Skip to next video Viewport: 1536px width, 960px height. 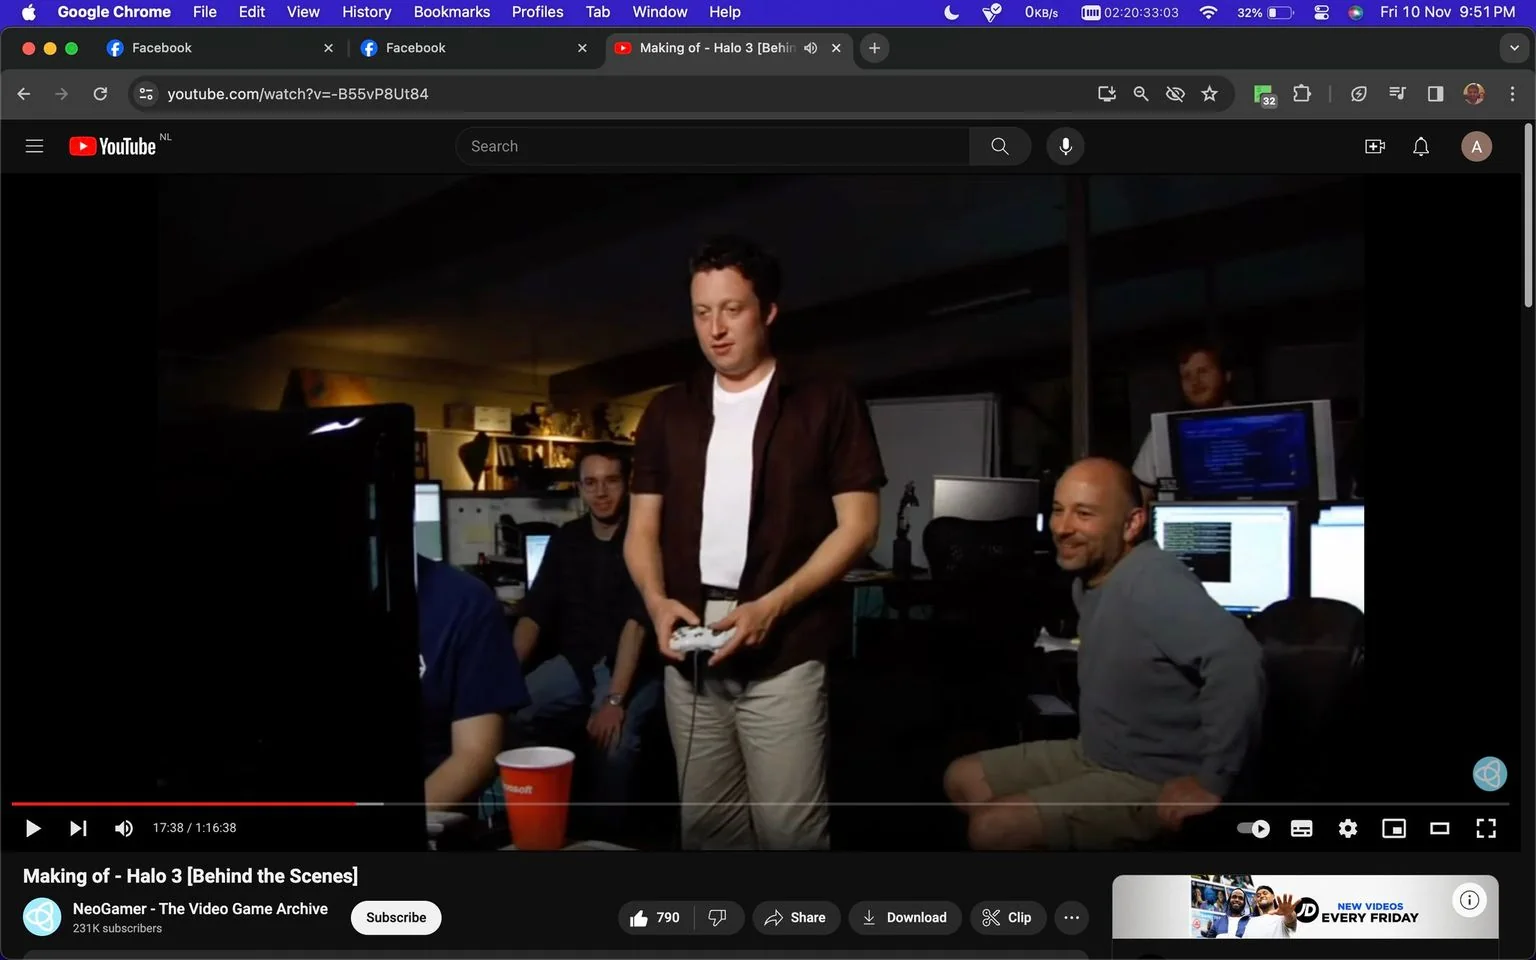pos(78,828)
